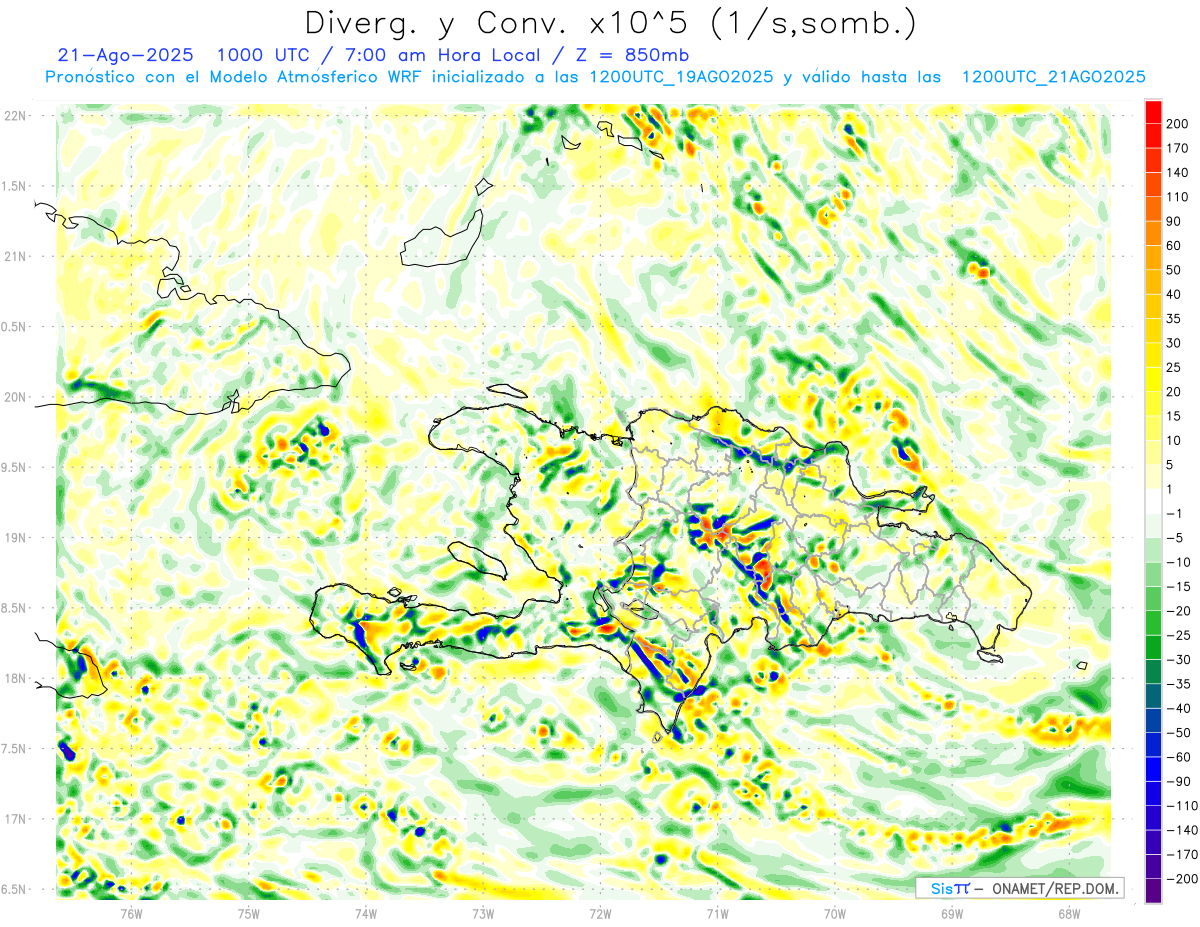
Task: Click the colorbar's positive '60' label
Action: pyautogui.click(x=1175, y=246)
